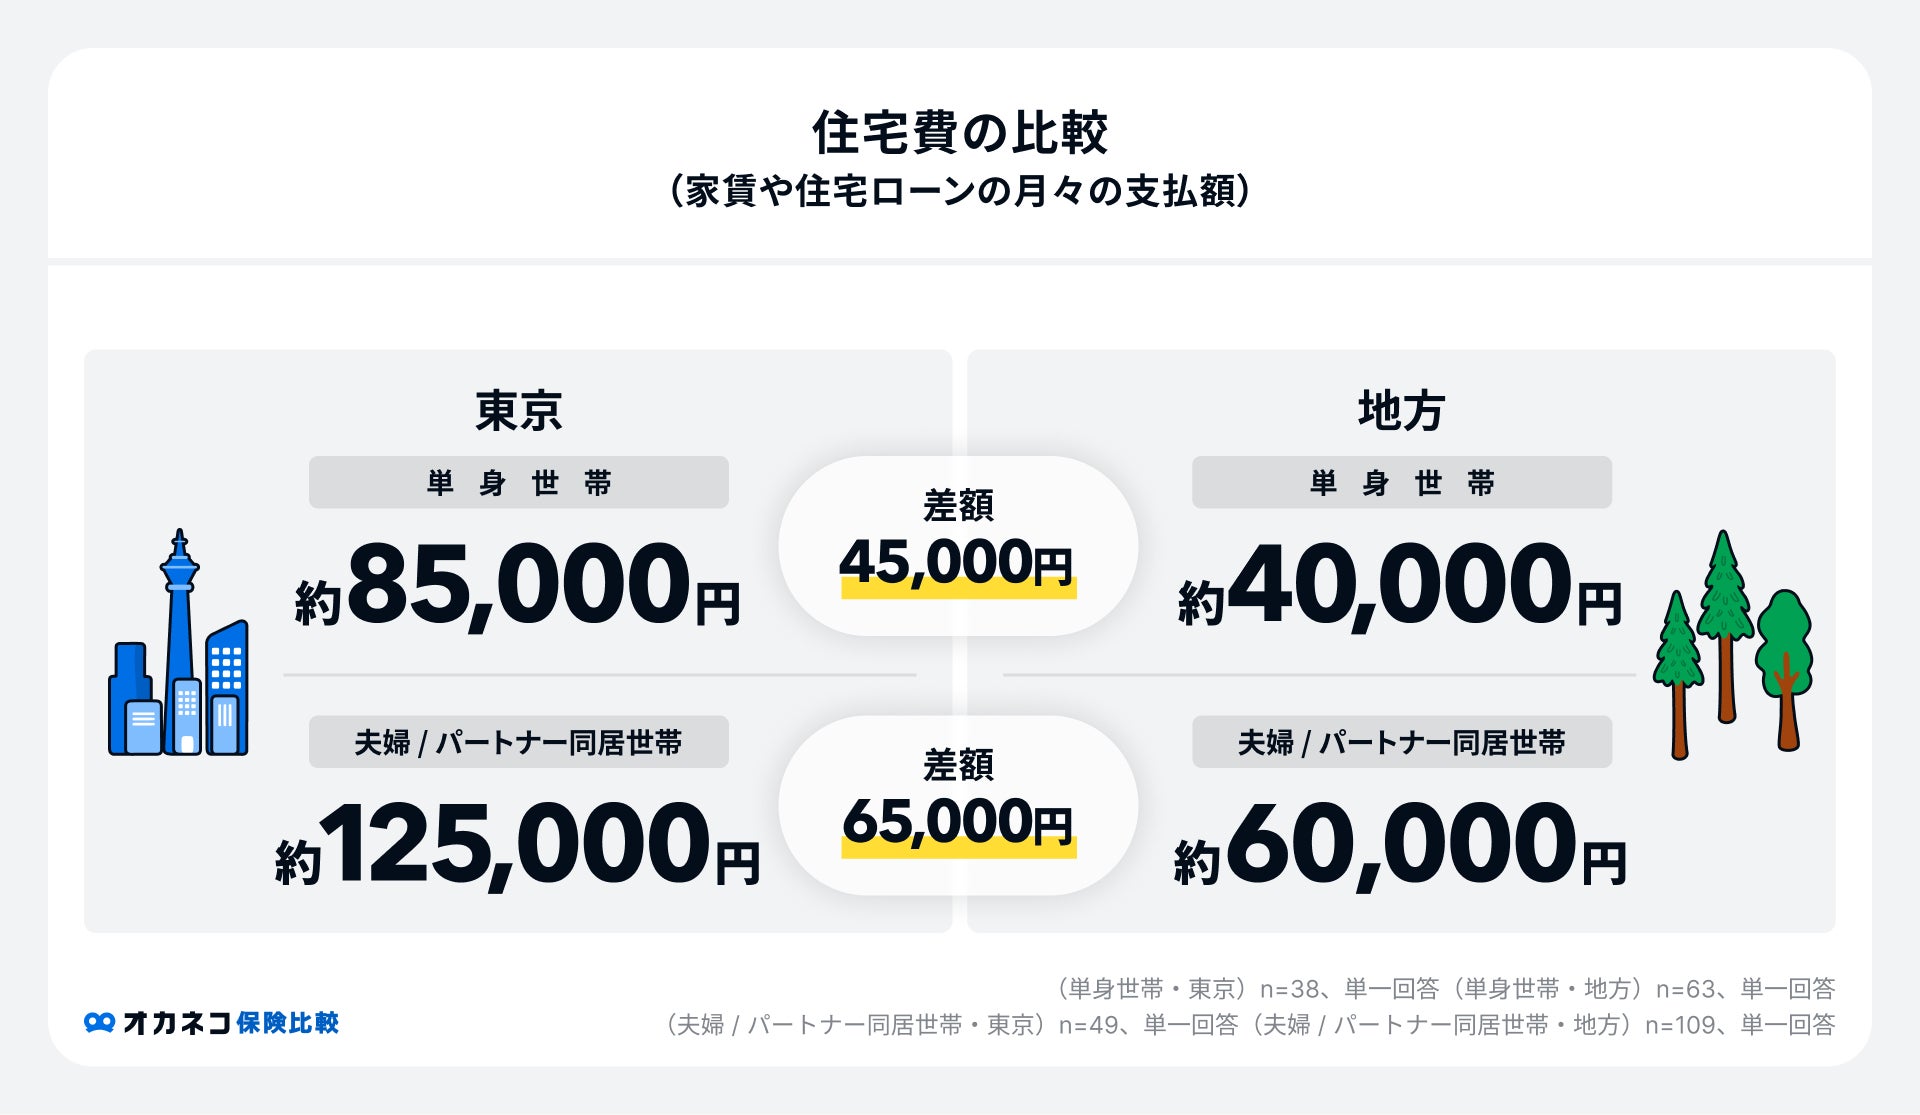Click the 約85,000円 figure
Screen dimensions: 1920x1115
(518, 585)
